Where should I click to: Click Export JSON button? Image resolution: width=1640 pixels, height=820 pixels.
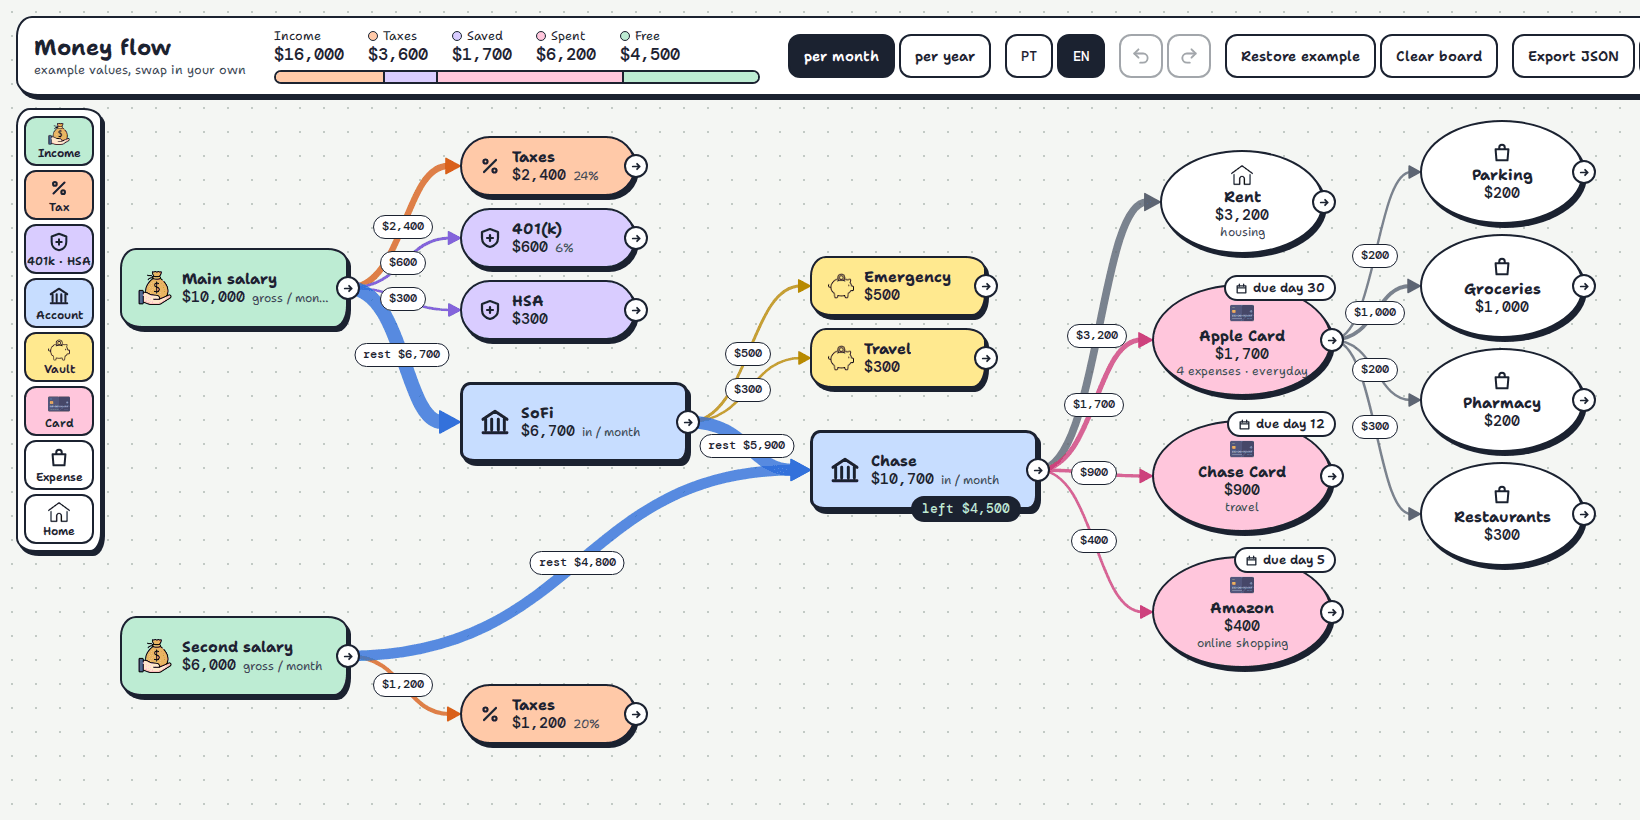click(1573, 56)
